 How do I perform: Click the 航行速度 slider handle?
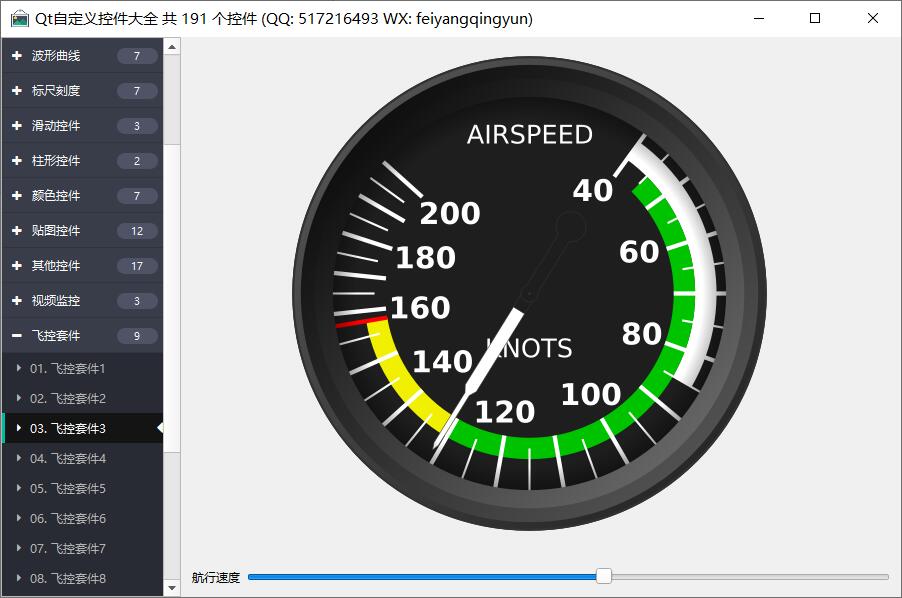coord(604,576)
